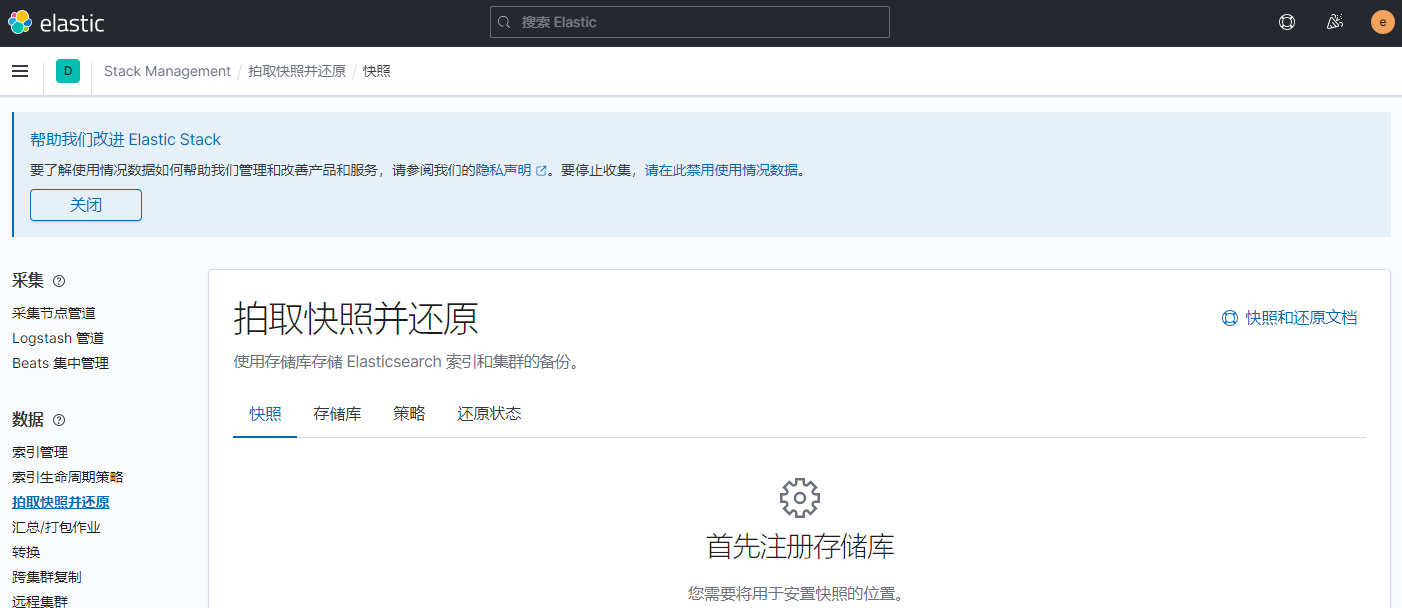The height and width of the screenshot is (608, 1402).
Task: Open Logstash 管道 in the sidebar
Action: pos(58,339)
